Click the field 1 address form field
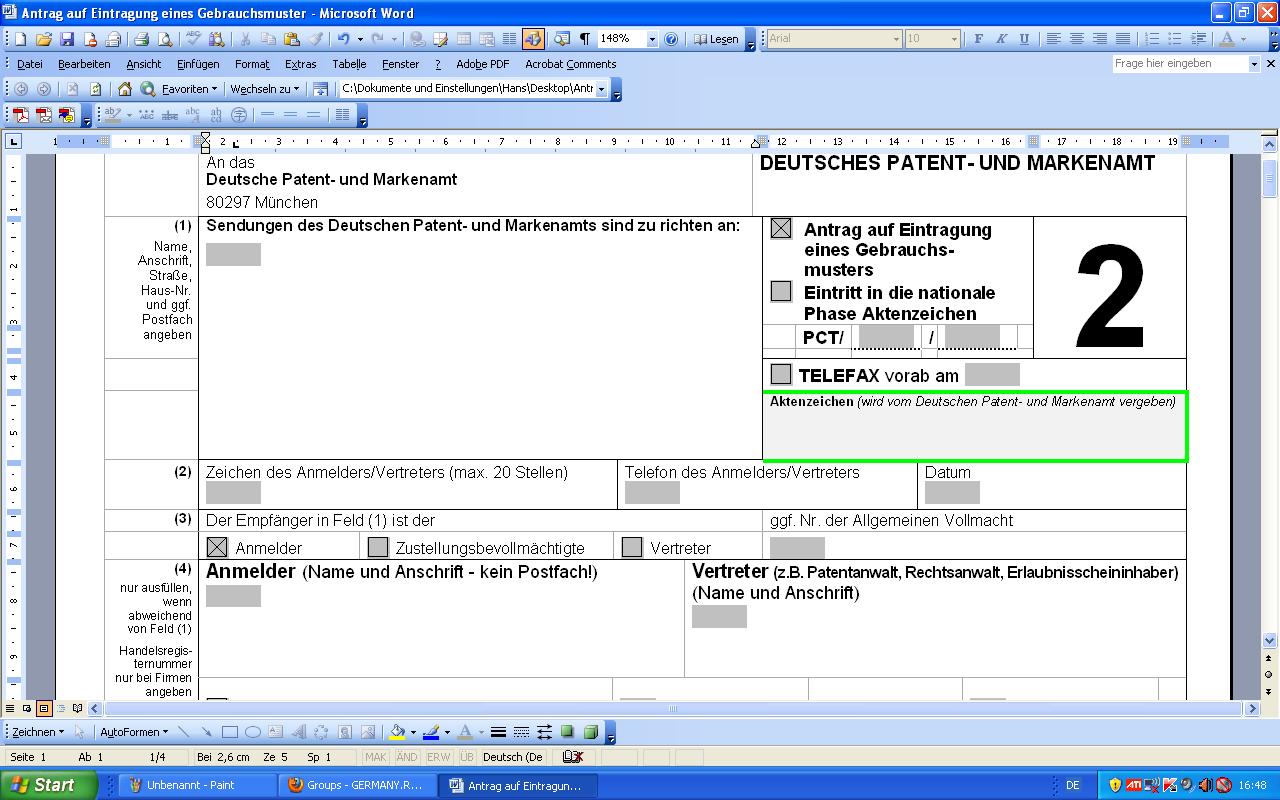Viewport: 1280px width, 800px height. point(233,254)
